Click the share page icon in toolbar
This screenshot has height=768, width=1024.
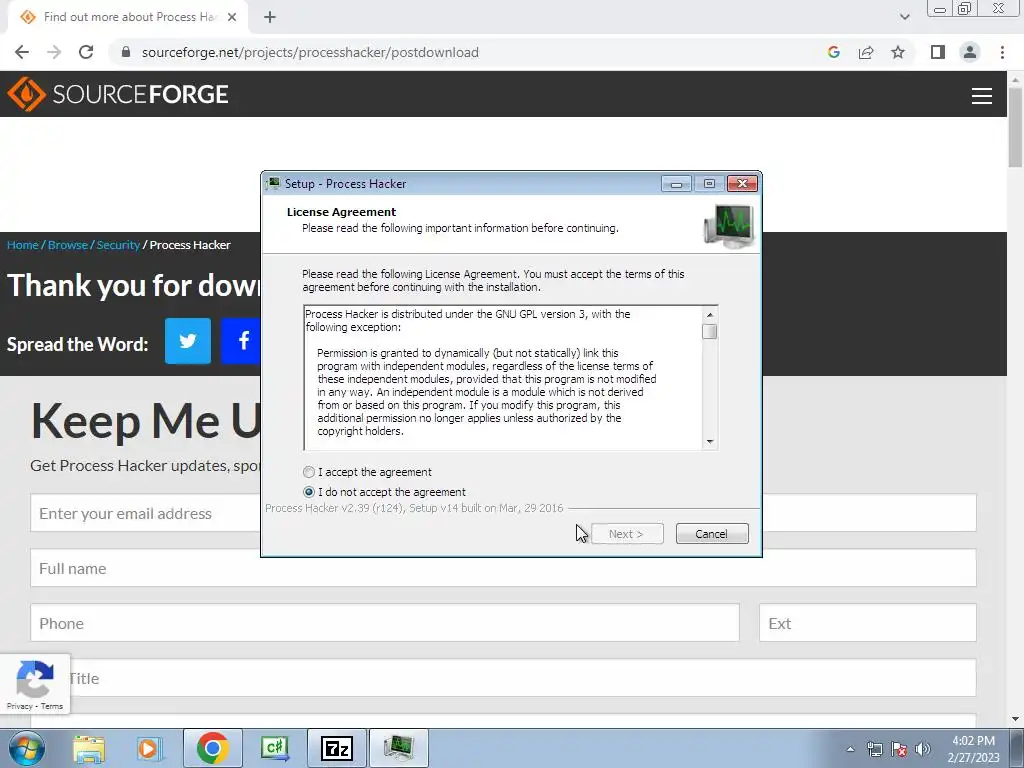click(x=866, y=52)
